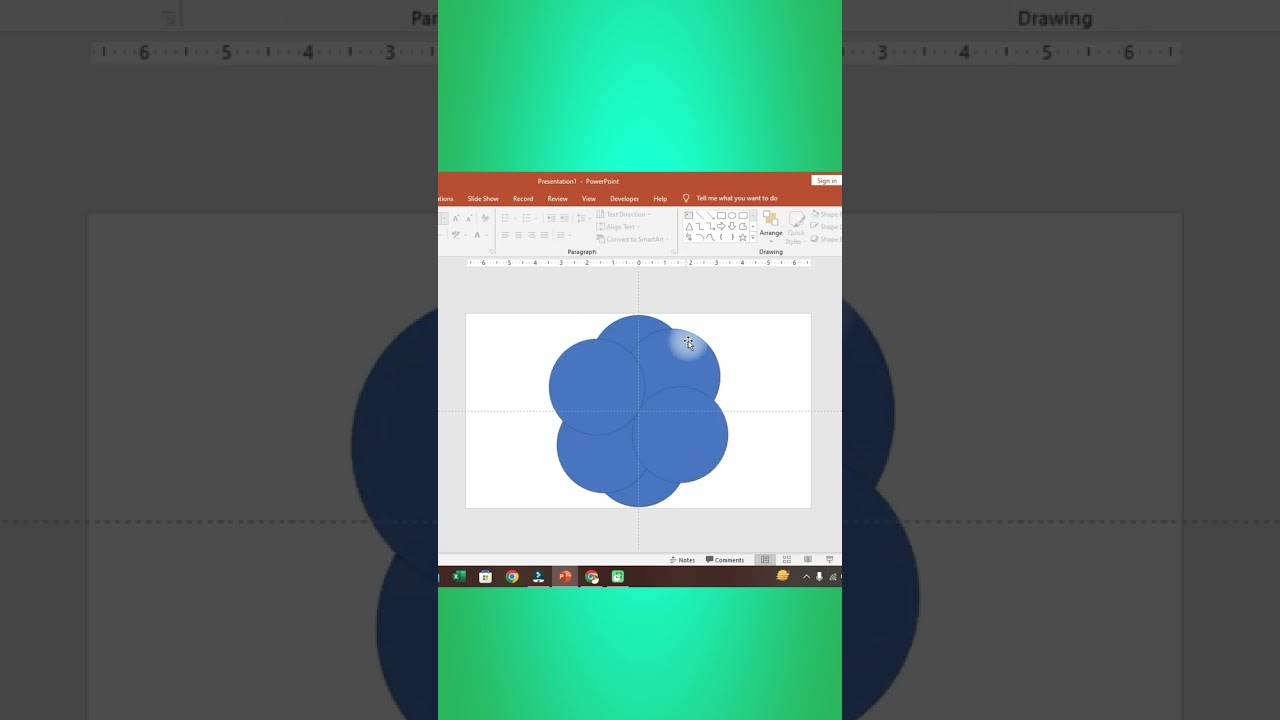
Task: Toggle the Notes pane in status bar
Action: [682, 560]
